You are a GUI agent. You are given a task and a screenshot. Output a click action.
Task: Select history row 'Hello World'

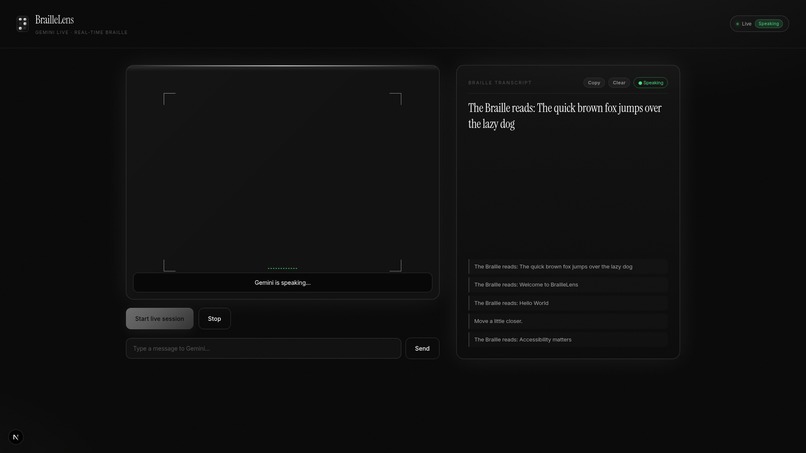pos(568,303)
